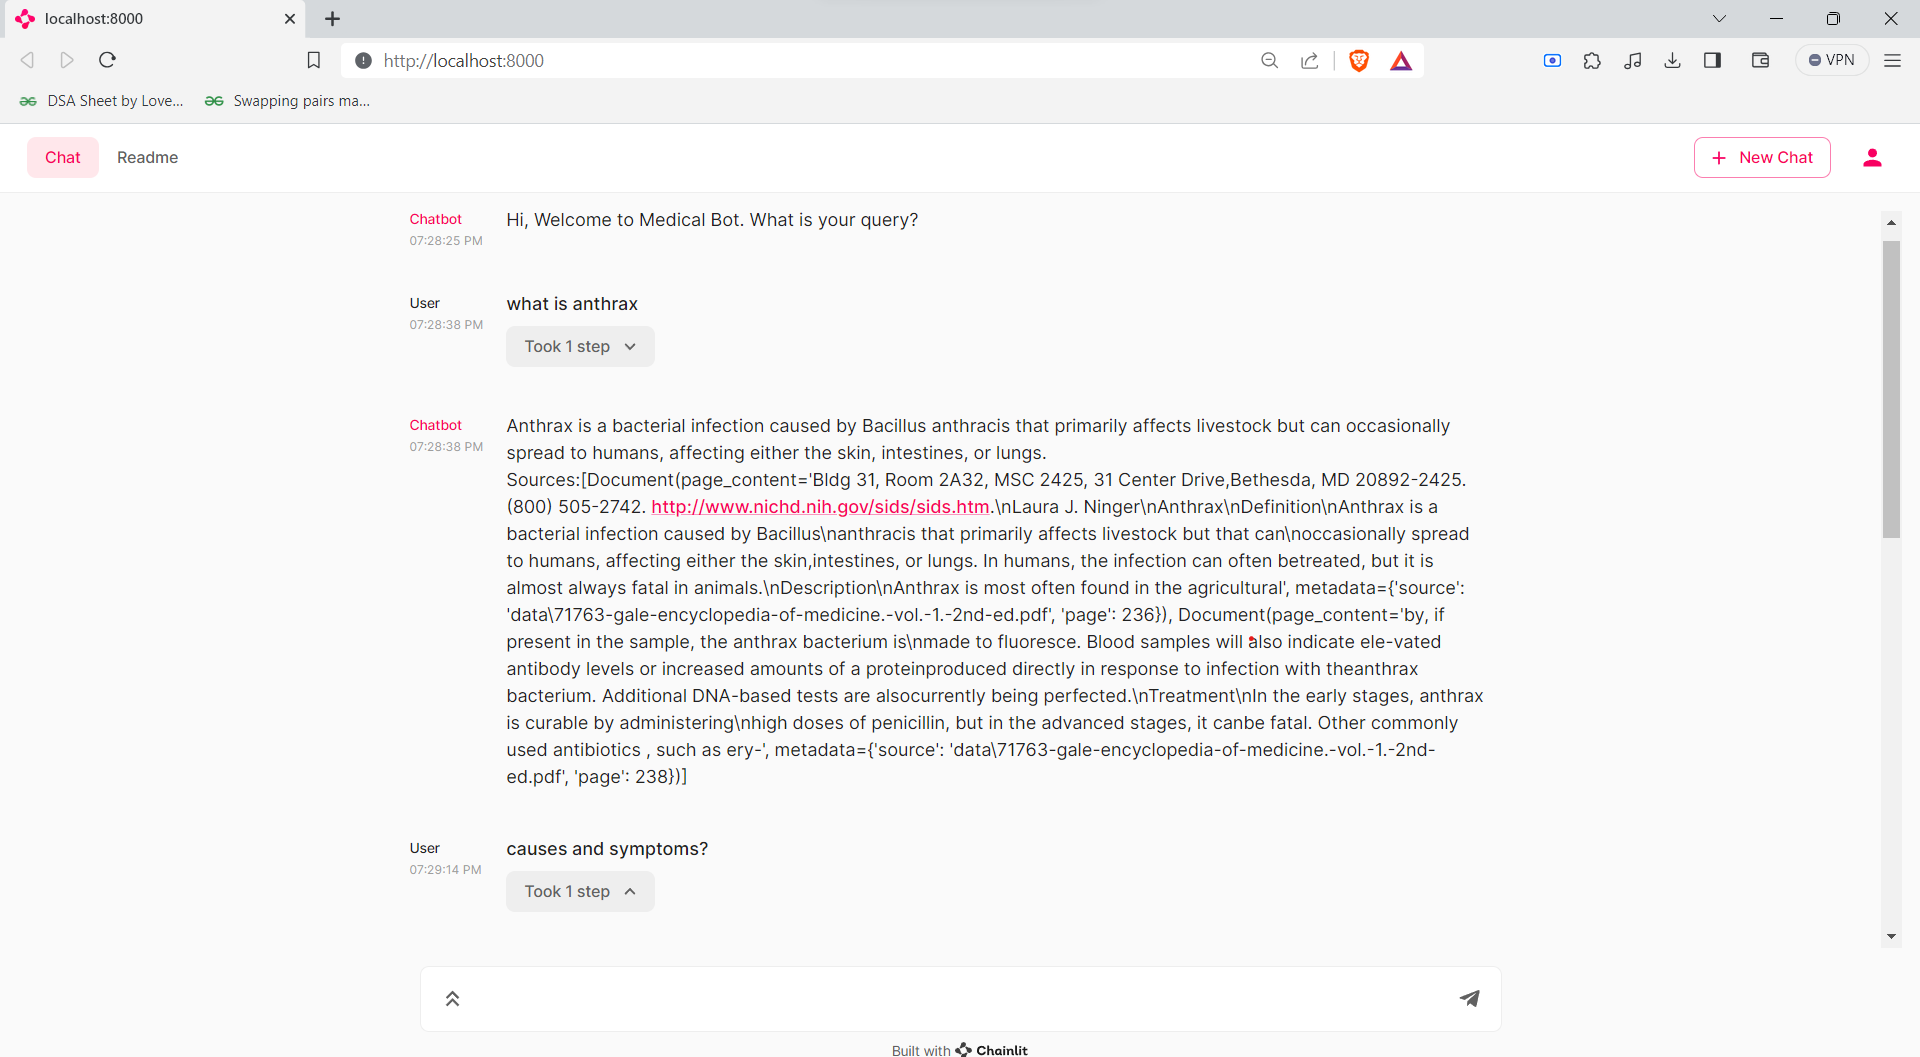Reload the localhost page
The height and width of the screenshot is (1057, 1920).
pos(108,60)
